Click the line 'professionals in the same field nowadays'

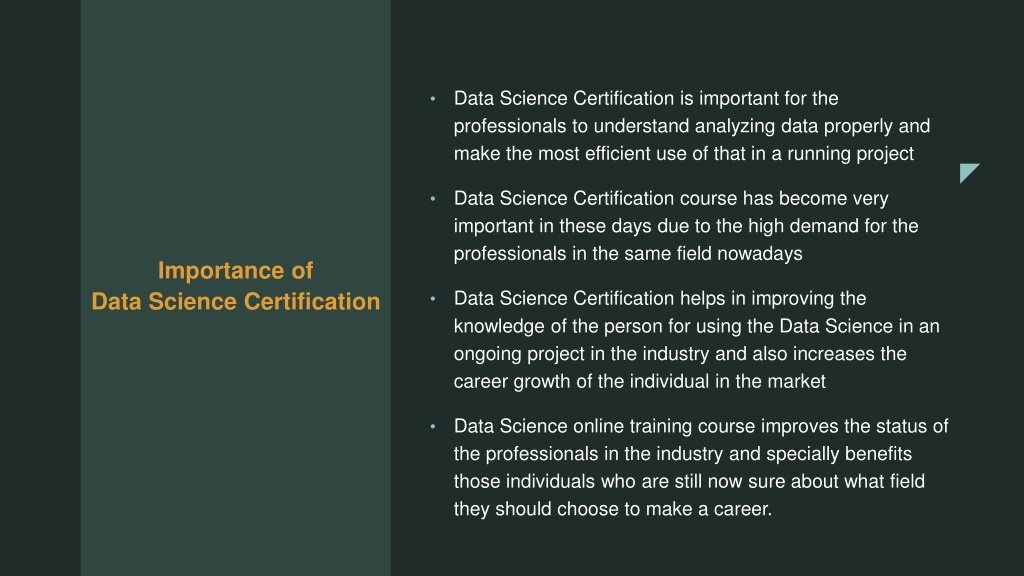pos(628,253)
